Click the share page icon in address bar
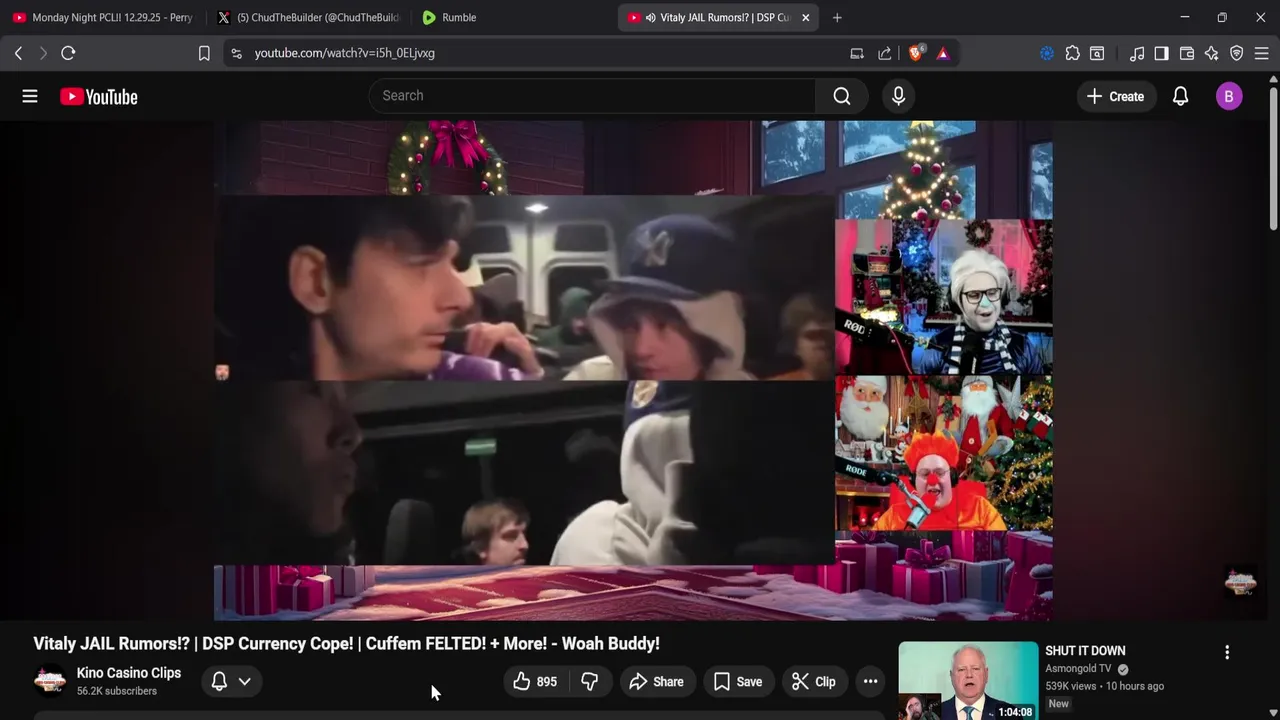The image size is (1280, 720). coord(885,53)
